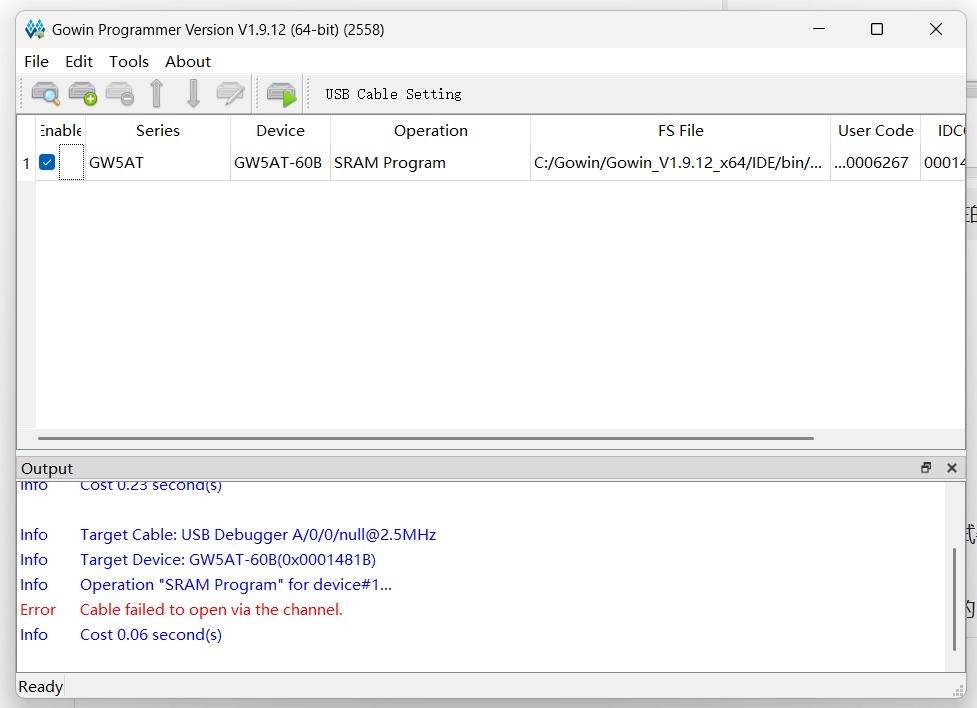The height and width of the screenshot is (708, 977).
Task: Click the FS File column header
Action: (x=680, y=130)
